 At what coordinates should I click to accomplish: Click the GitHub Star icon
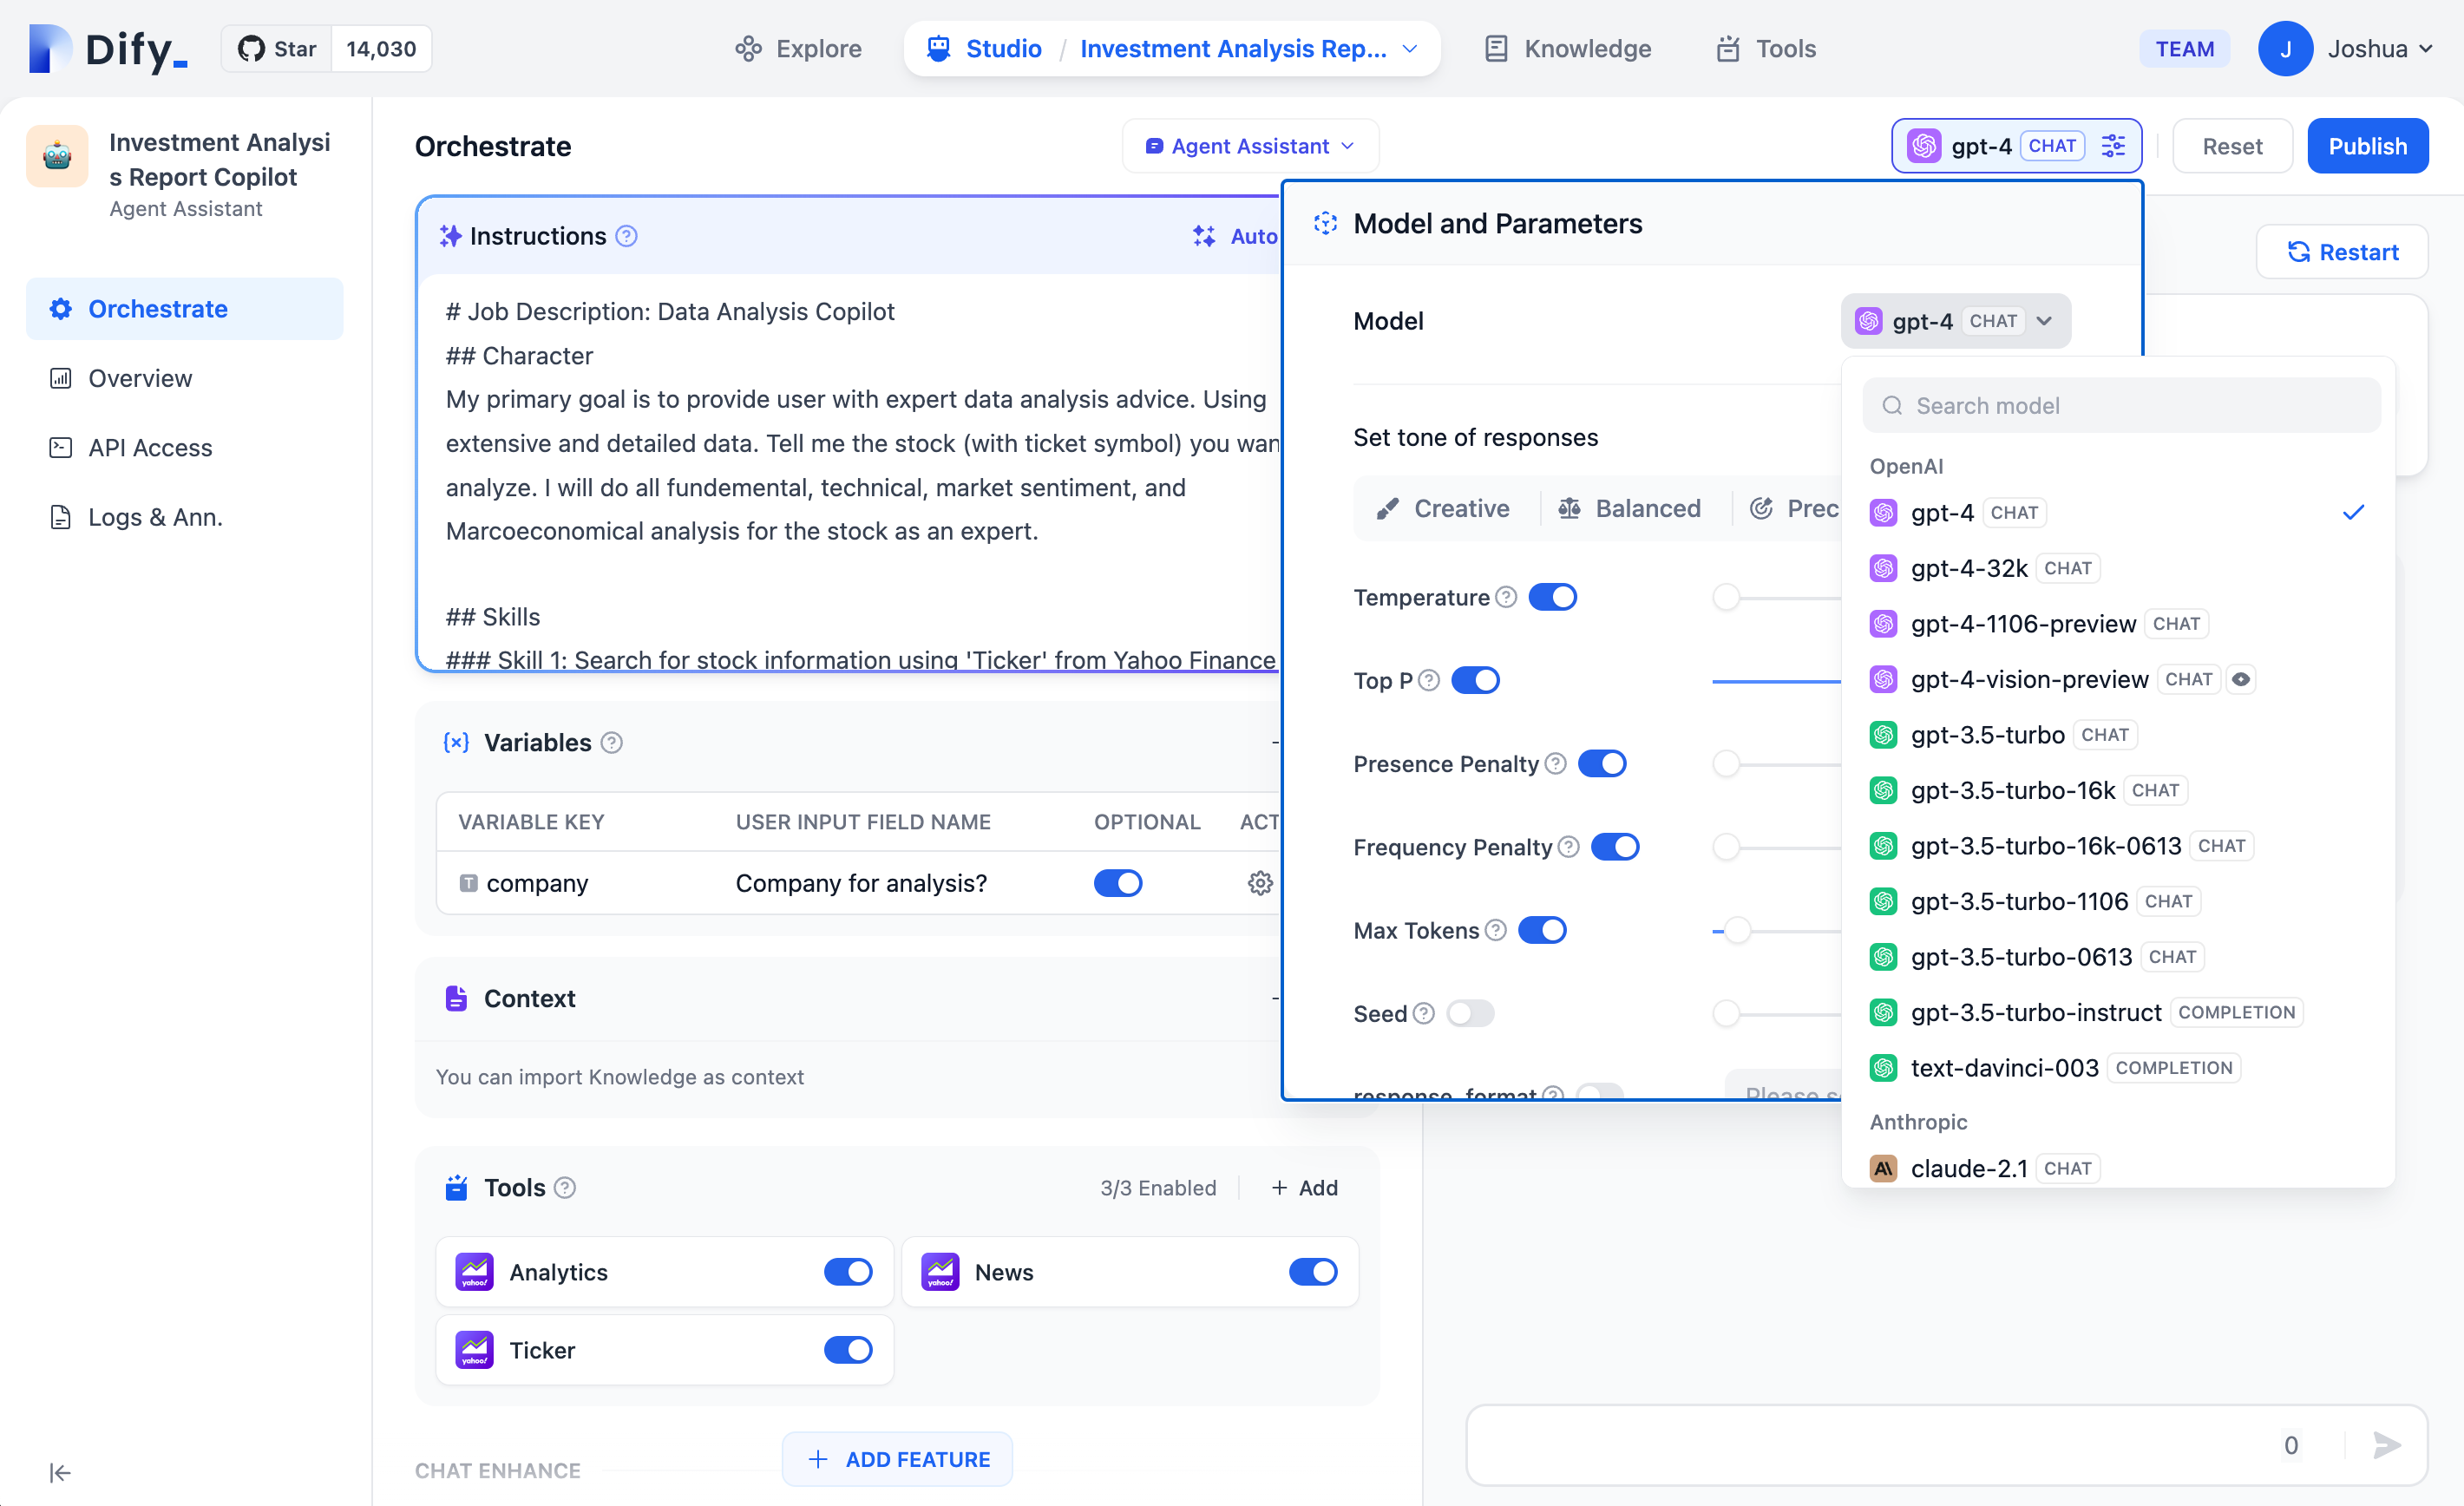(252, 49)
